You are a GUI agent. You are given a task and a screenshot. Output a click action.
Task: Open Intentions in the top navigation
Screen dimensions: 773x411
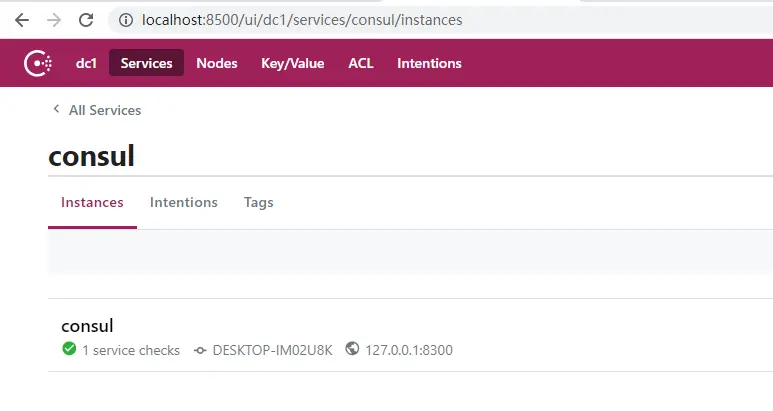[x=429, y=63]
